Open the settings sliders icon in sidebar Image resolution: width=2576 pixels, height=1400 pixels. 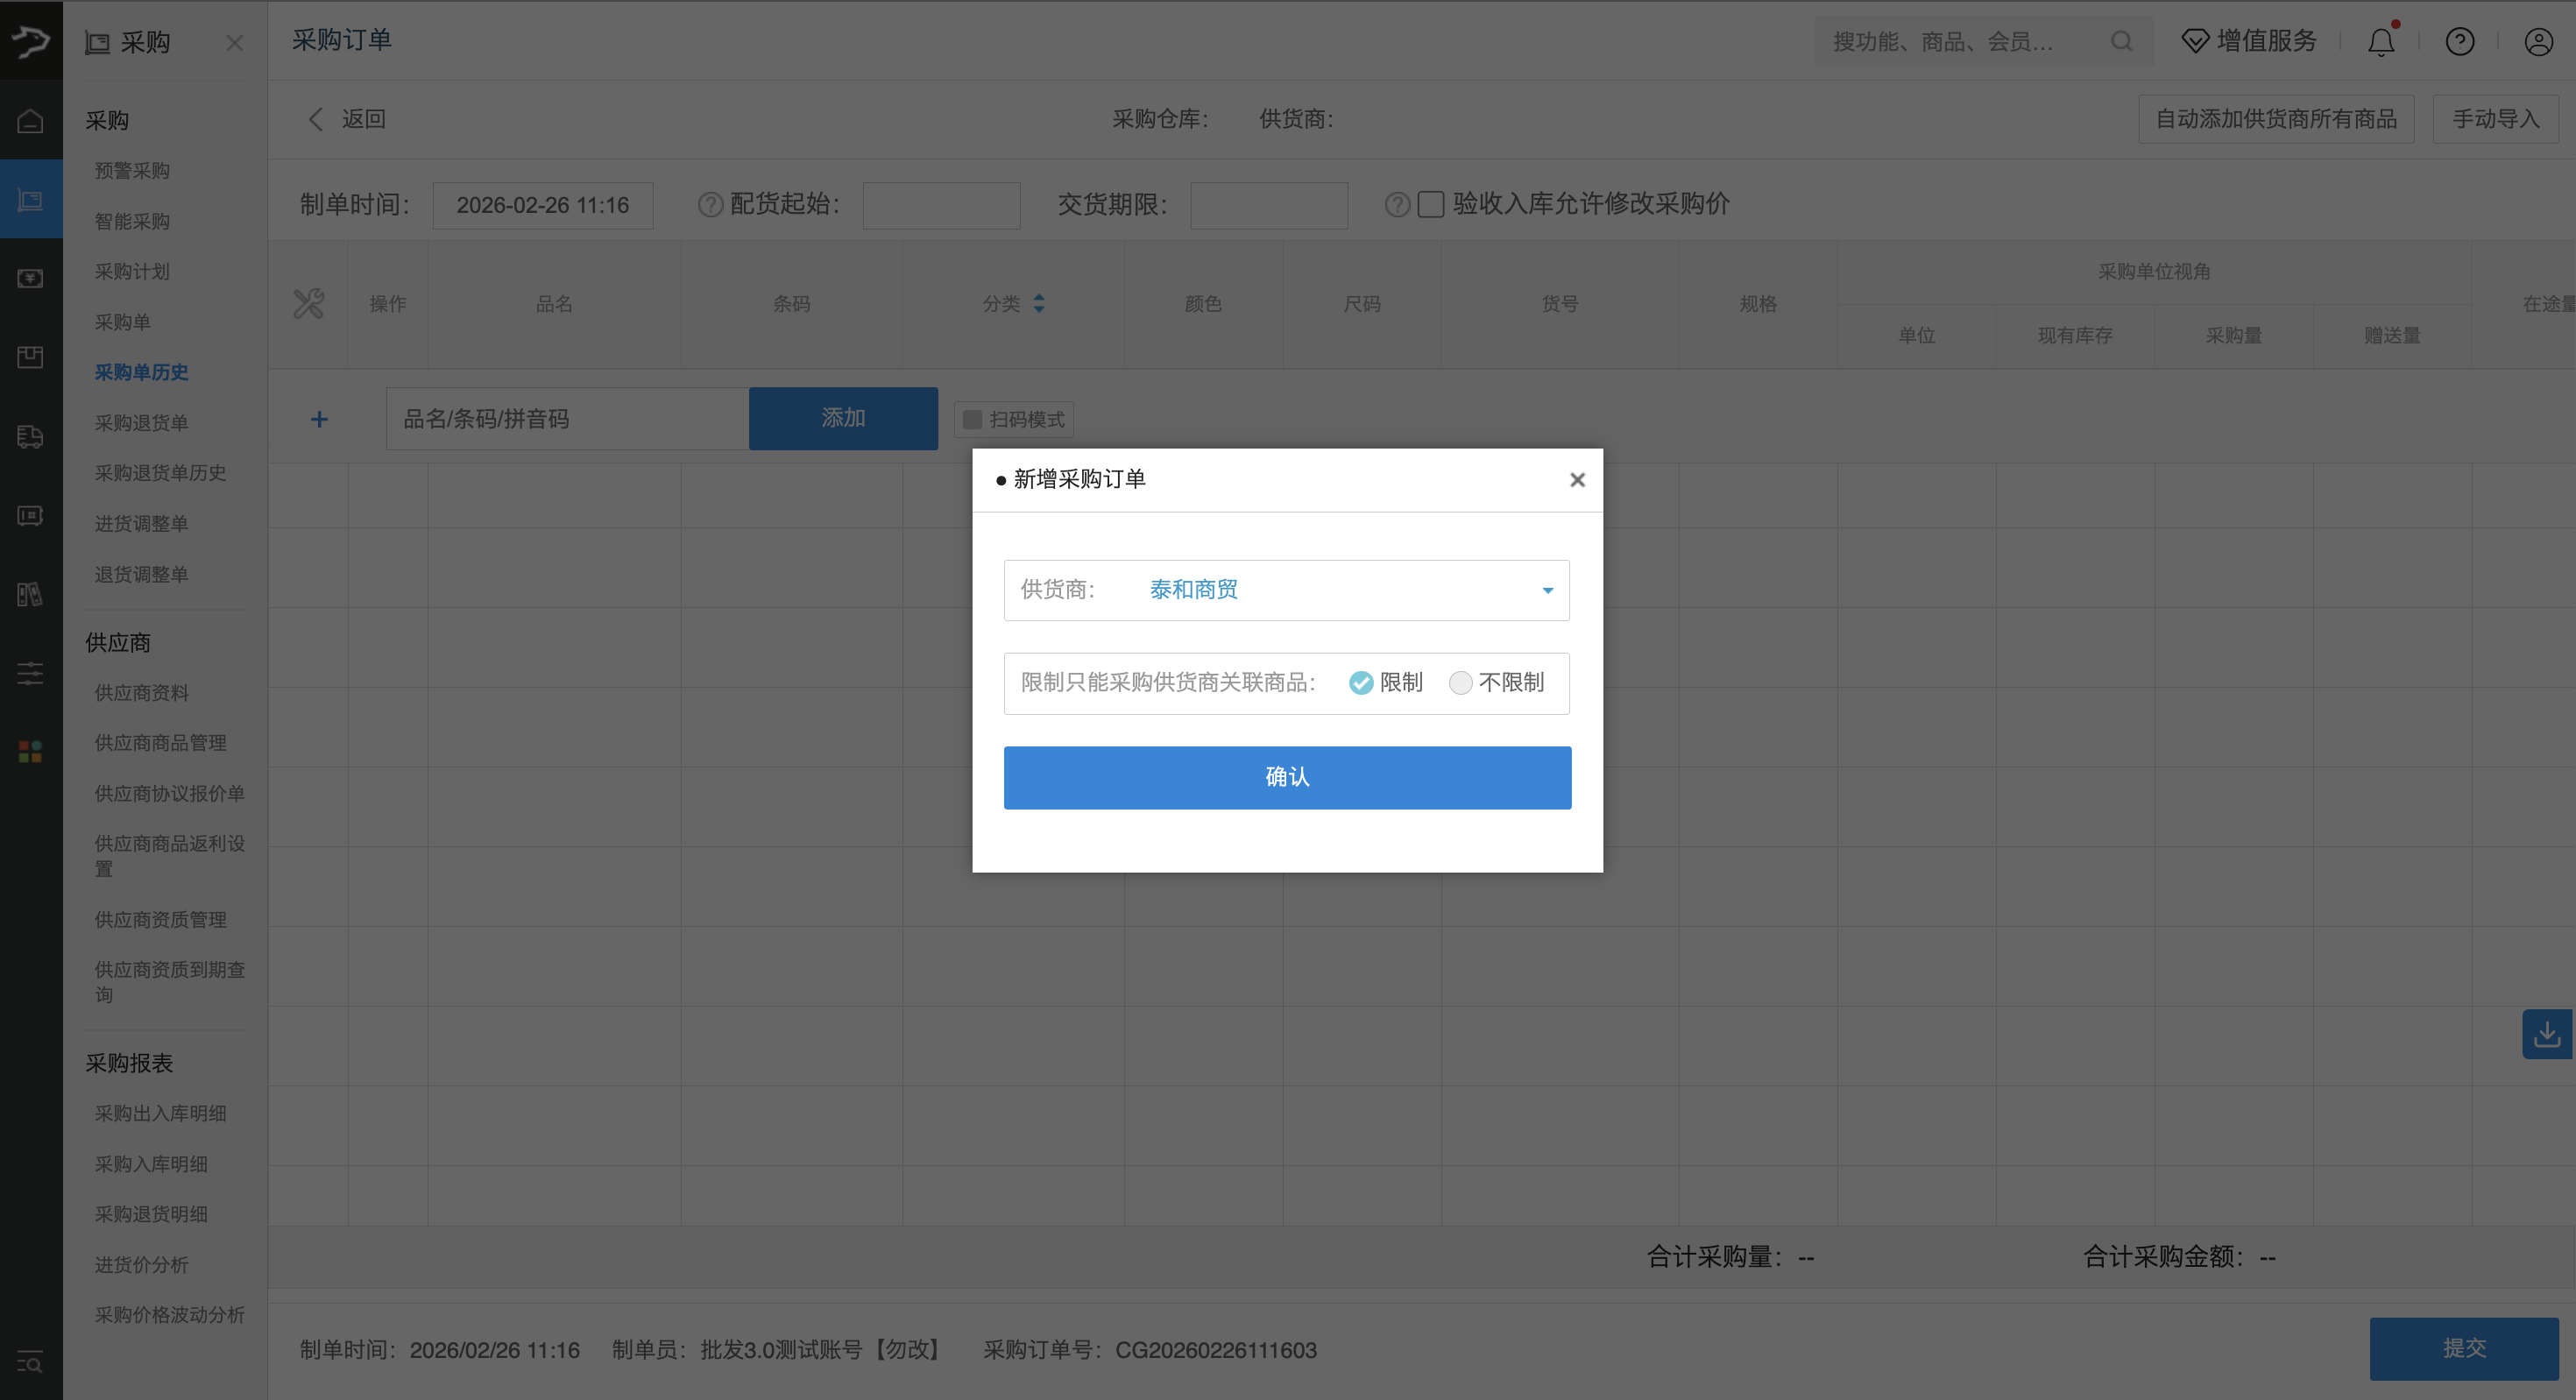[31, 673]
